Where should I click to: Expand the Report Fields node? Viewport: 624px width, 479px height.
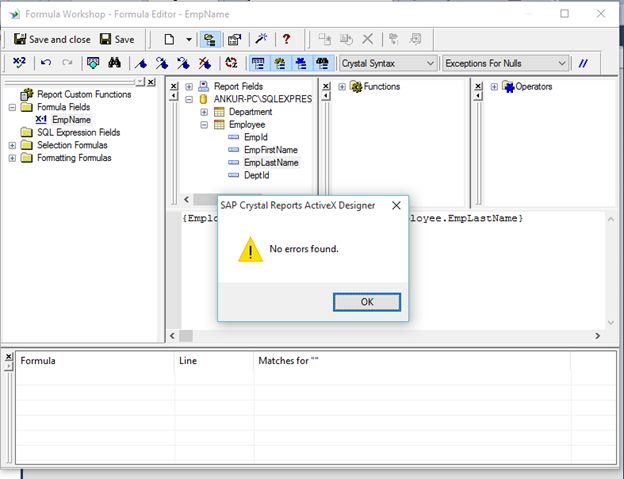(189, 86)
